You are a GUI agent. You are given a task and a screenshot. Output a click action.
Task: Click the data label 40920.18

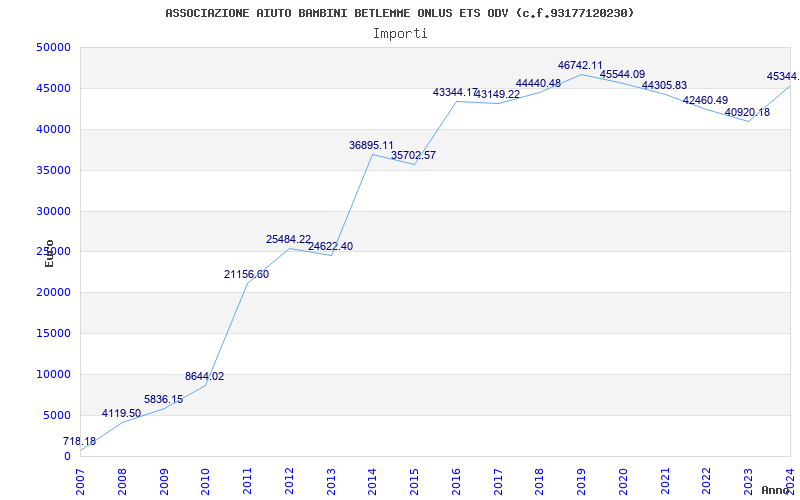747,113
